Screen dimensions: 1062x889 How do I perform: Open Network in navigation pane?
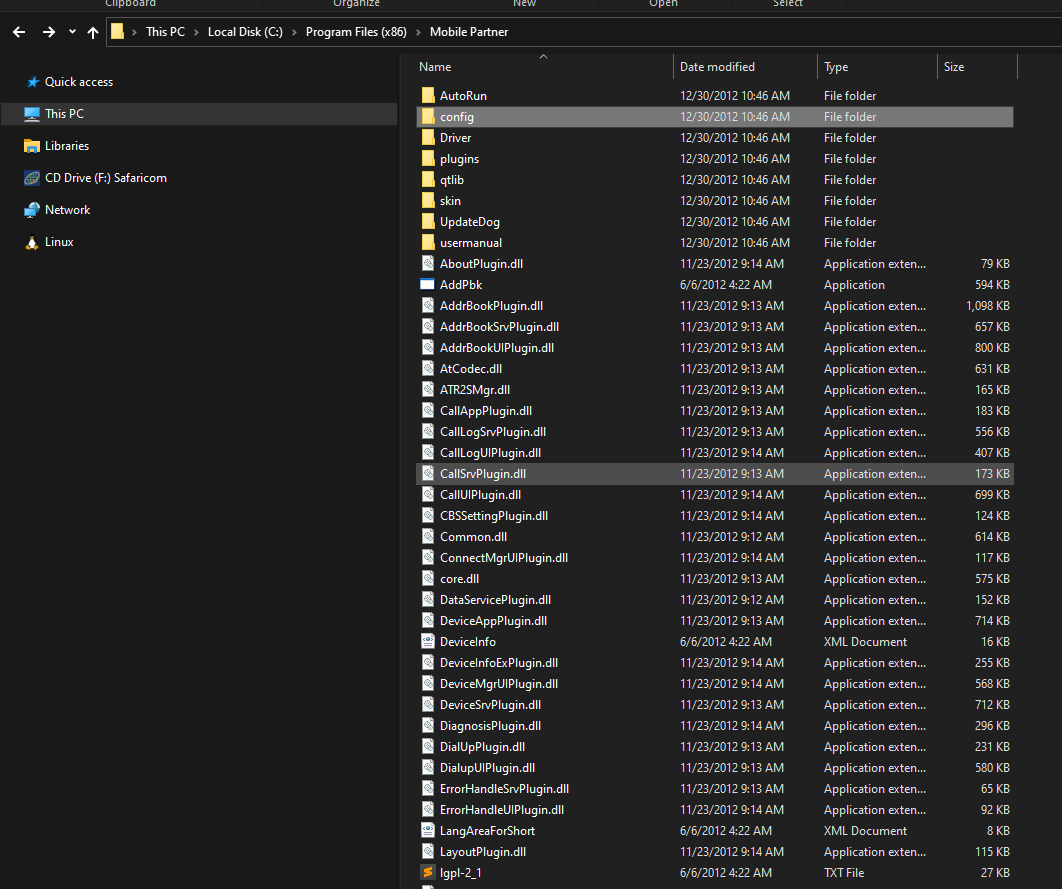[x=67, y=210]
